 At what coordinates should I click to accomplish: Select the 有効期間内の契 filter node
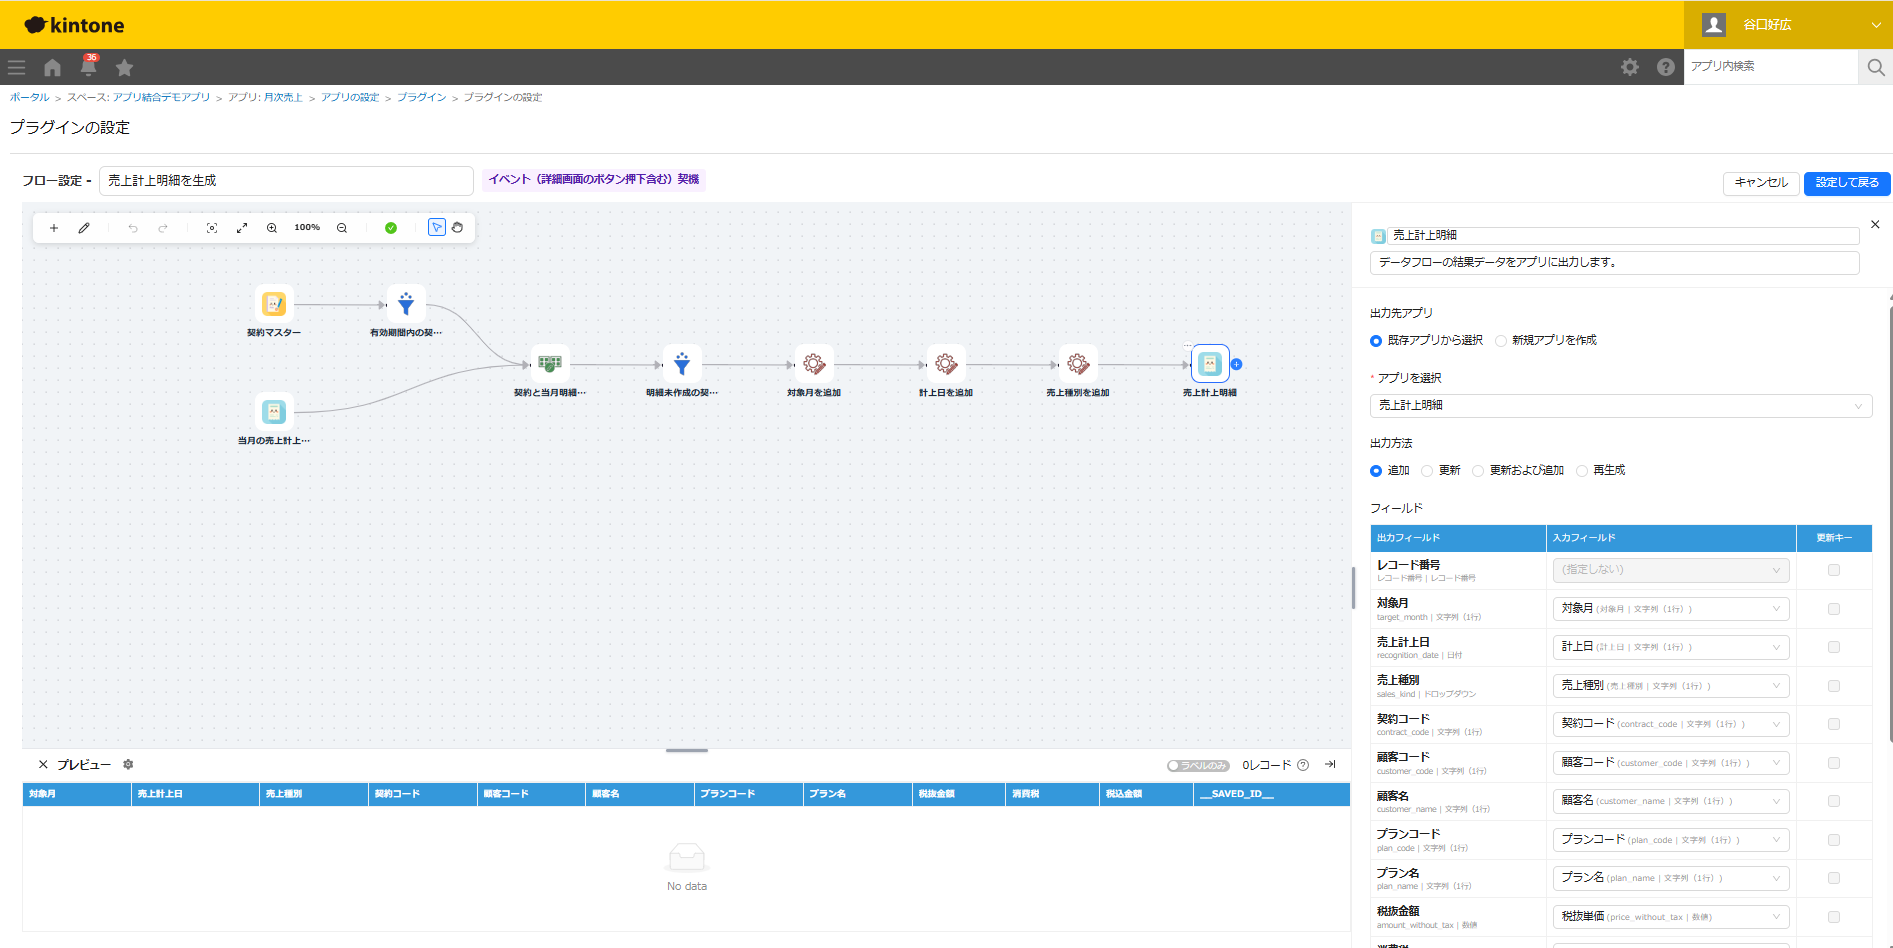(406, 304)
